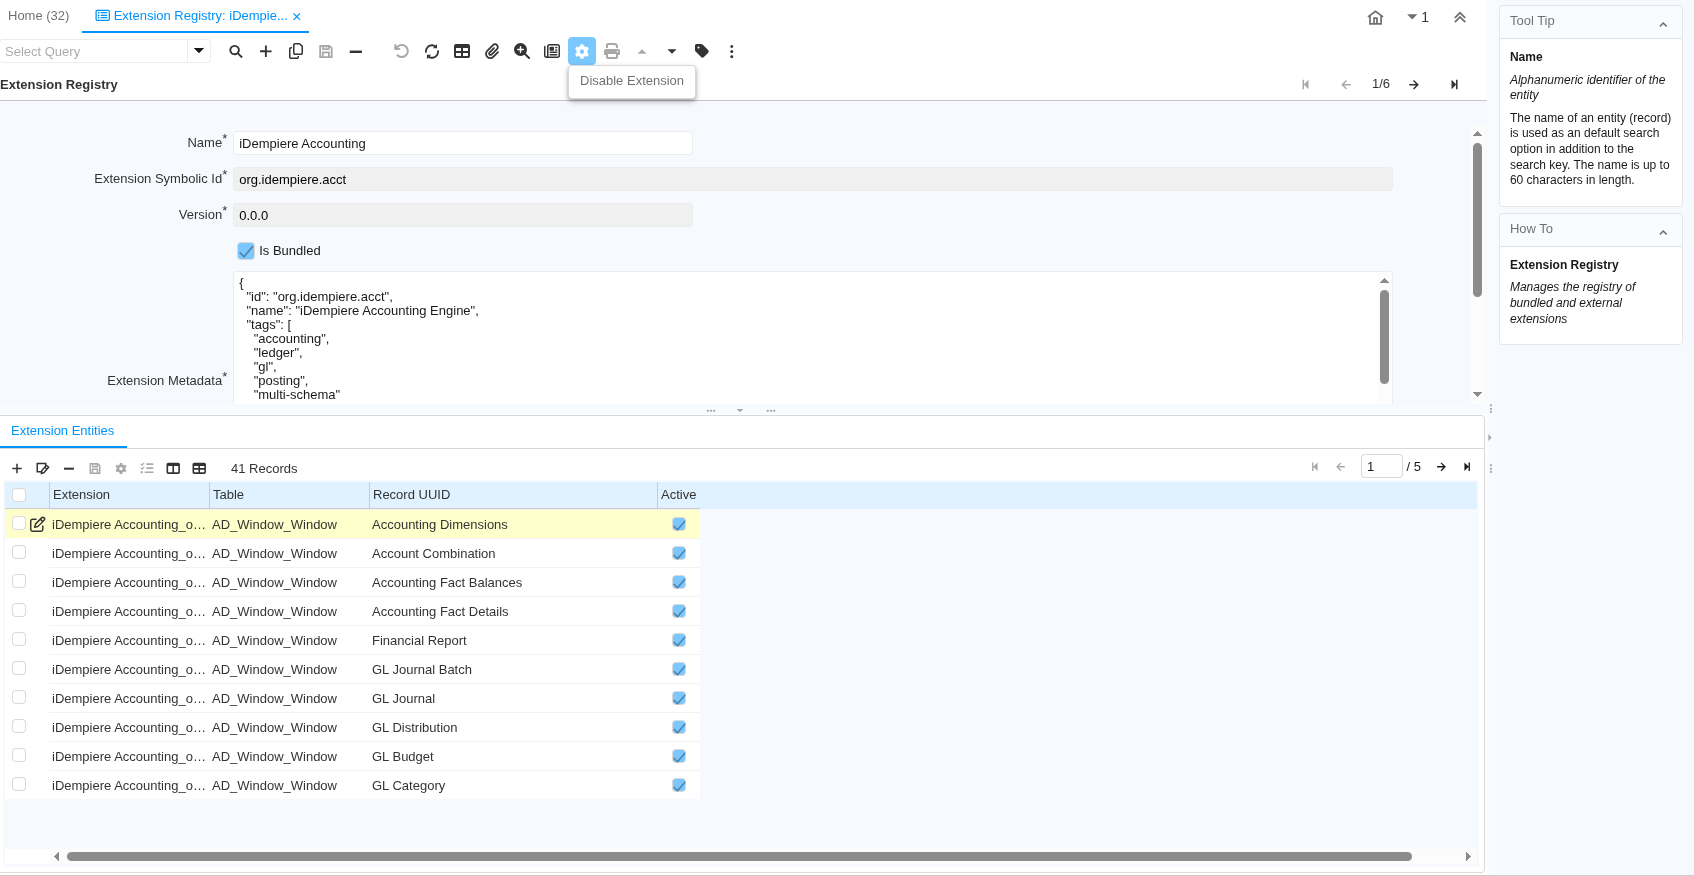Sort by Table column header
The image size is (1694, 876).
[x=289, y=495]
